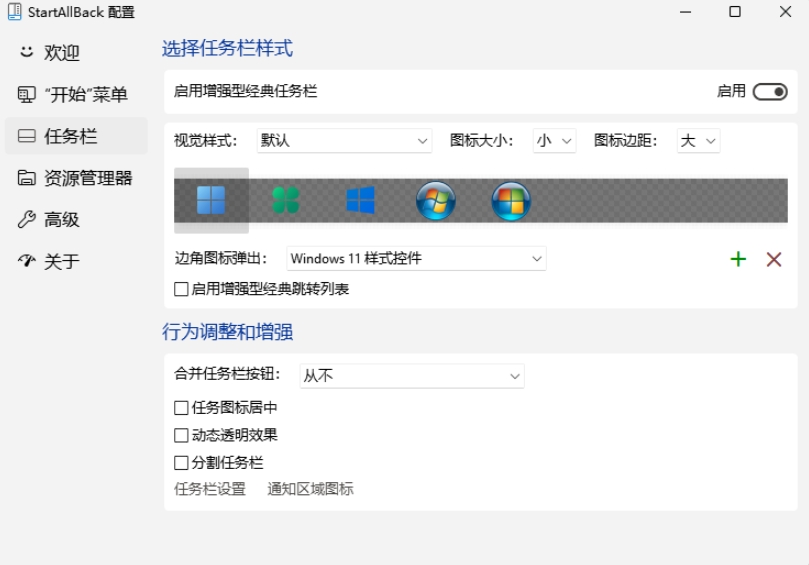
Task: Open the 任务栏设置 link
Action: (210, 489)
